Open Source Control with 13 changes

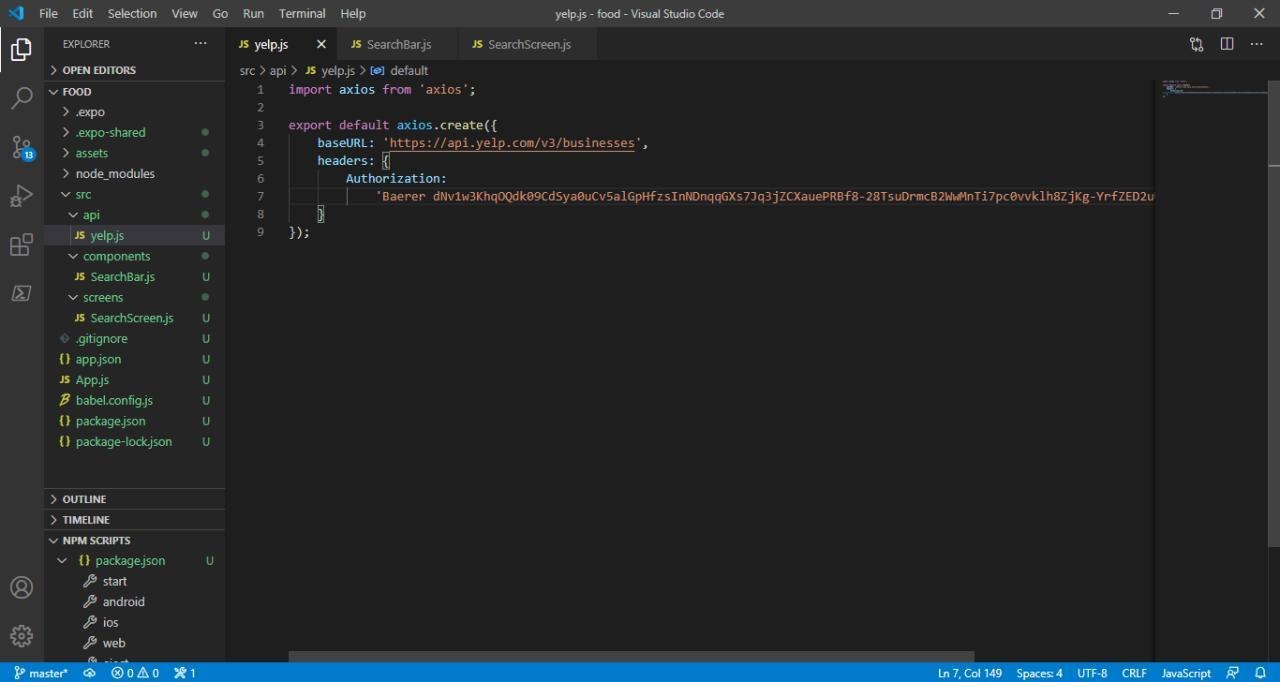[21, 147]
